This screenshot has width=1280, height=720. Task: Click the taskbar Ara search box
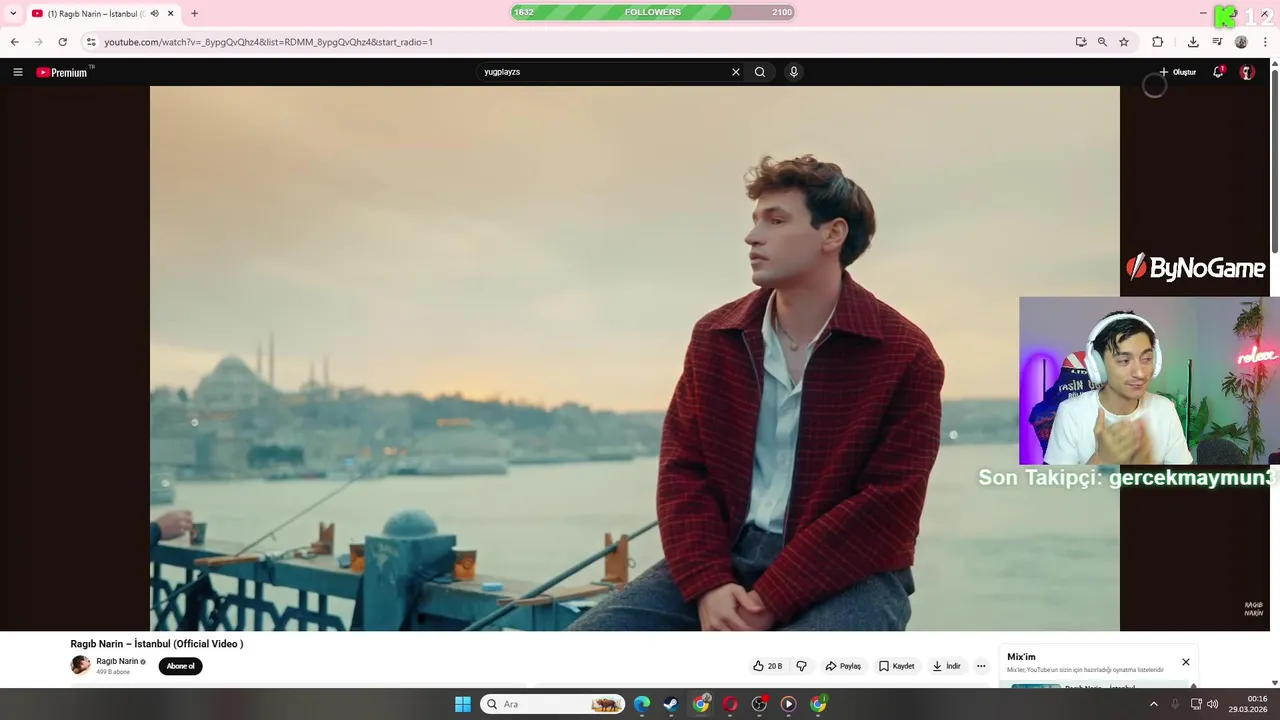pyautogui.click(x=552, y=704)
